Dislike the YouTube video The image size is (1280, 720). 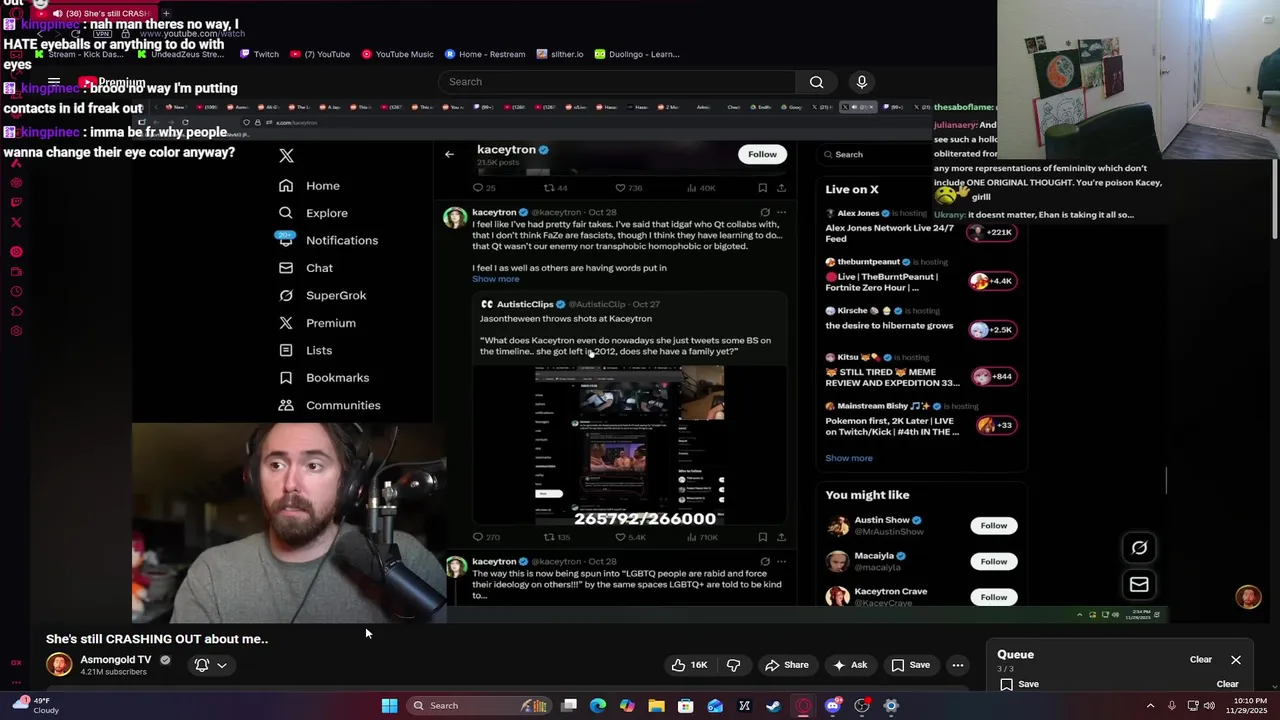[734, 665]
